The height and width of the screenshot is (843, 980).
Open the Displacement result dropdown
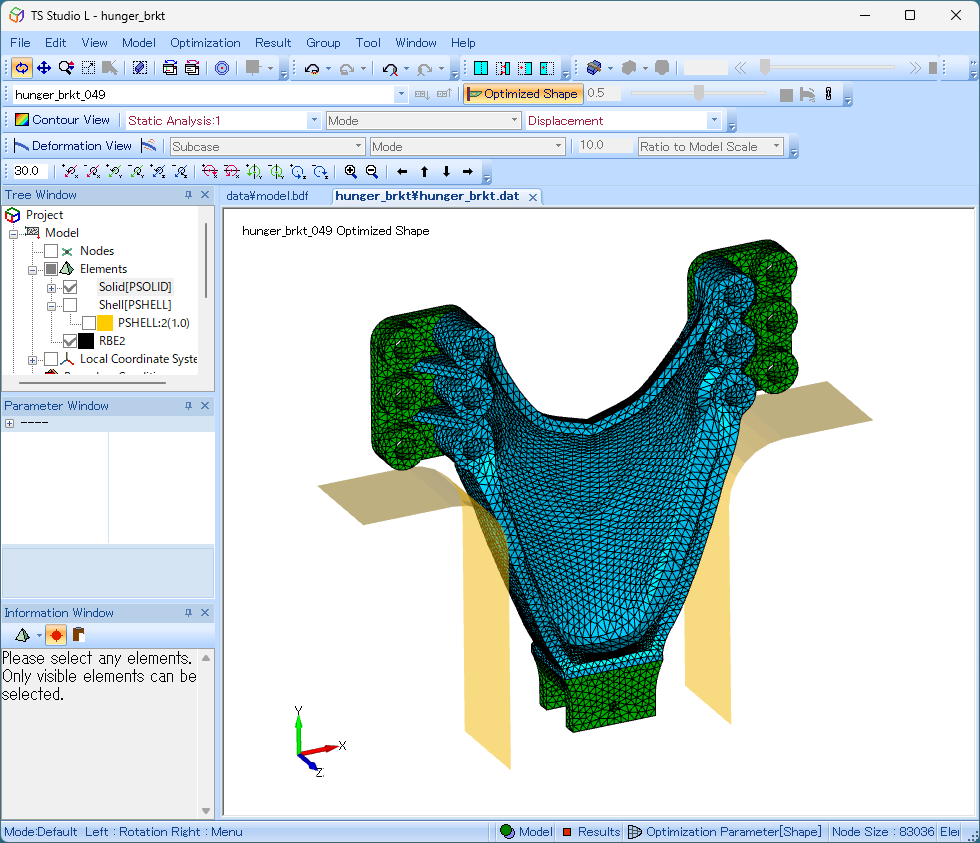(713, 120)
